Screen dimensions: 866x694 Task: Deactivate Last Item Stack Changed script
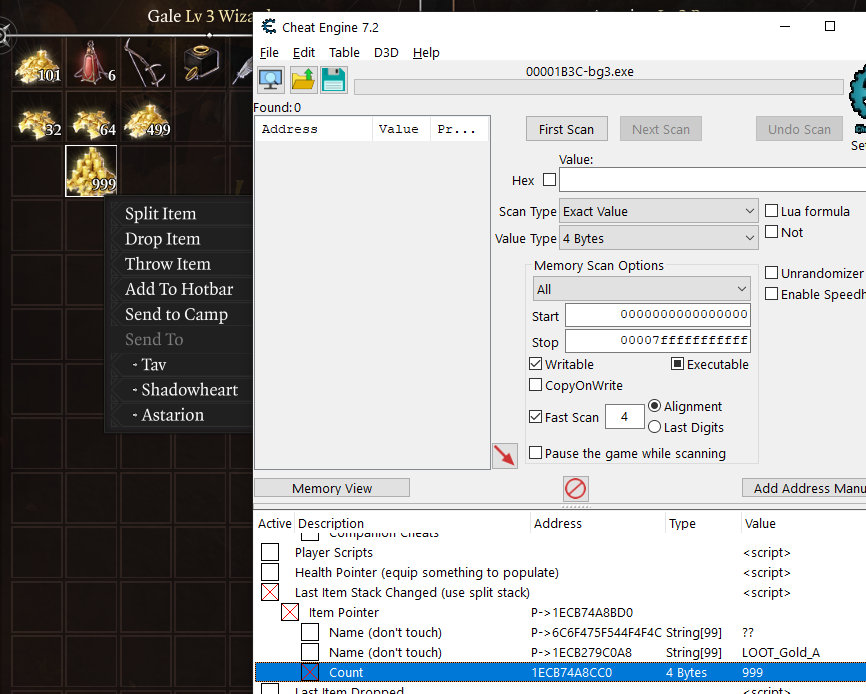click(270, 592)
